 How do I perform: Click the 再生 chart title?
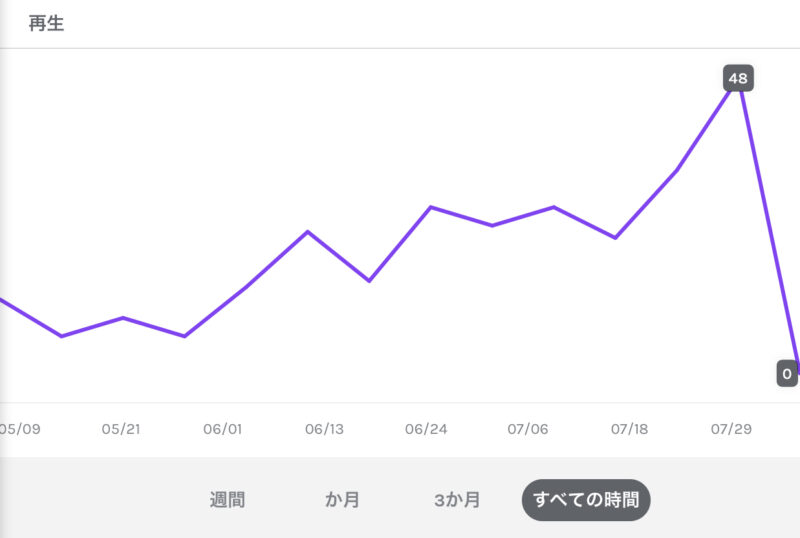46,24
